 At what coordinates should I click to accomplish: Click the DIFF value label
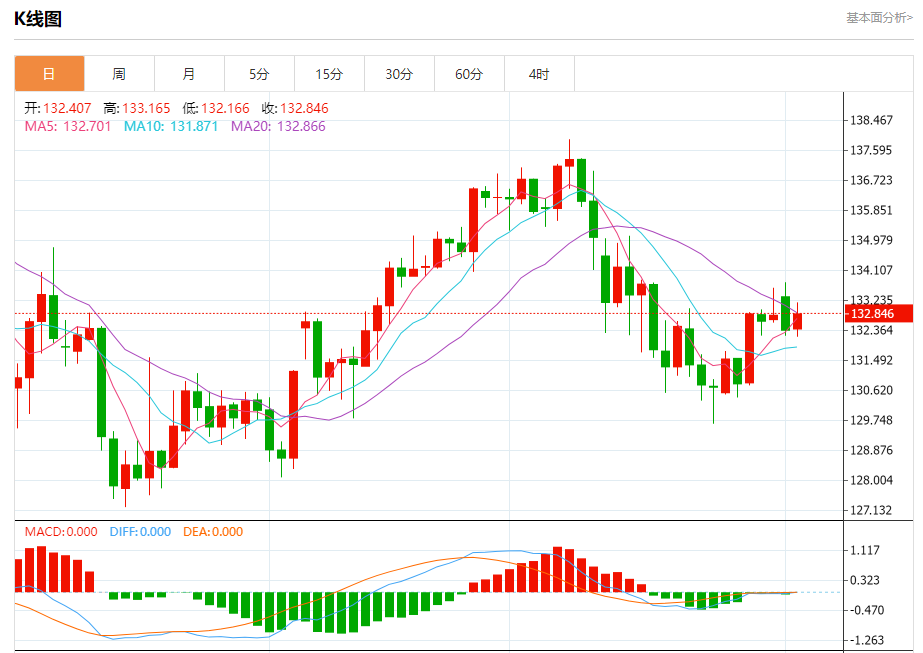[x=140, y=532]
